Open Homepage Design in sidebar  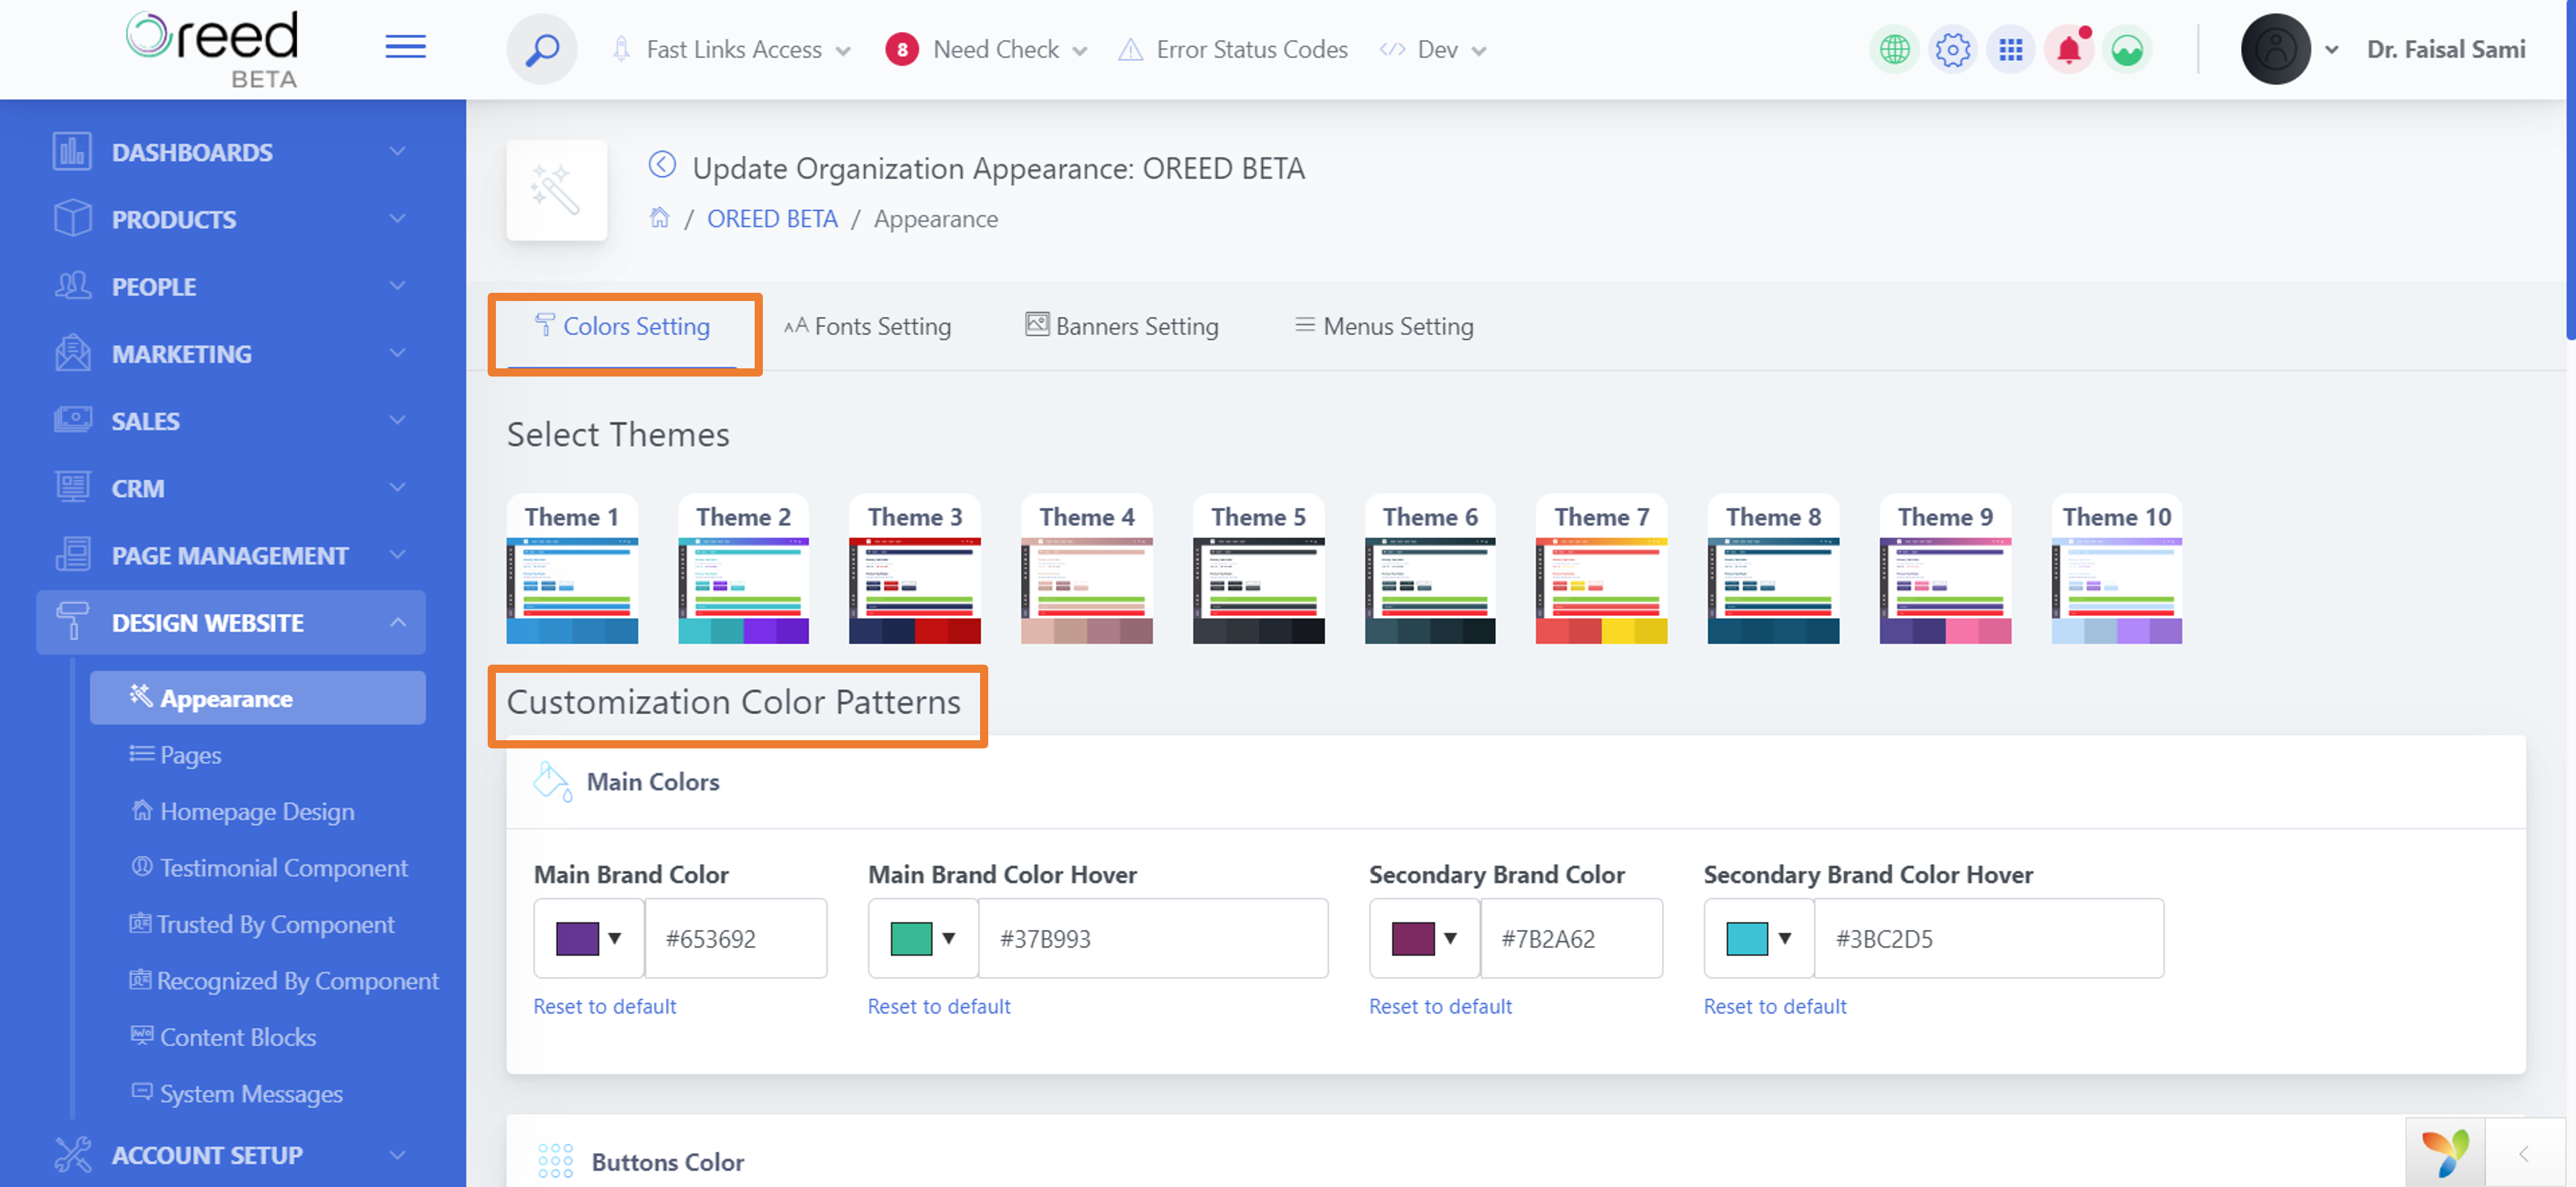coord(243,811)
